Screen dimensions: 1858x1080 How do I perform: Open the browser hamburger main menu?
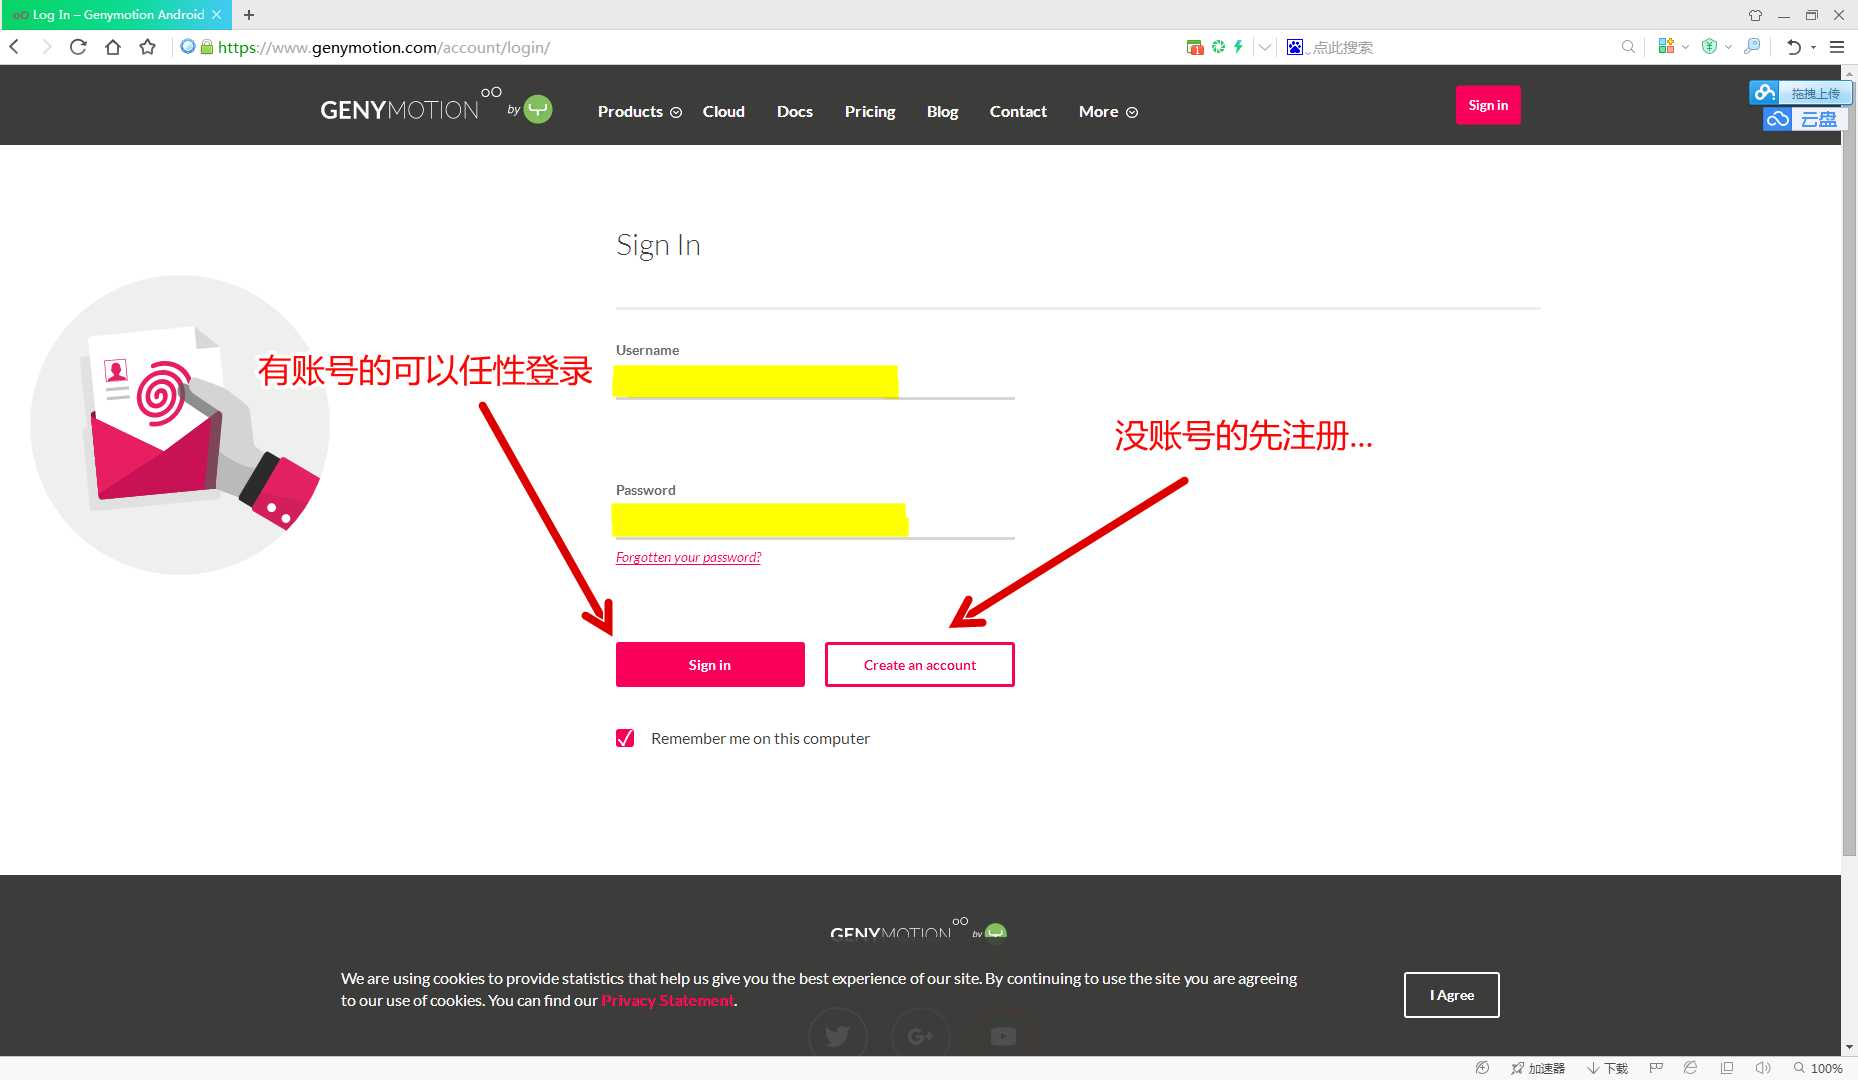1837,47
